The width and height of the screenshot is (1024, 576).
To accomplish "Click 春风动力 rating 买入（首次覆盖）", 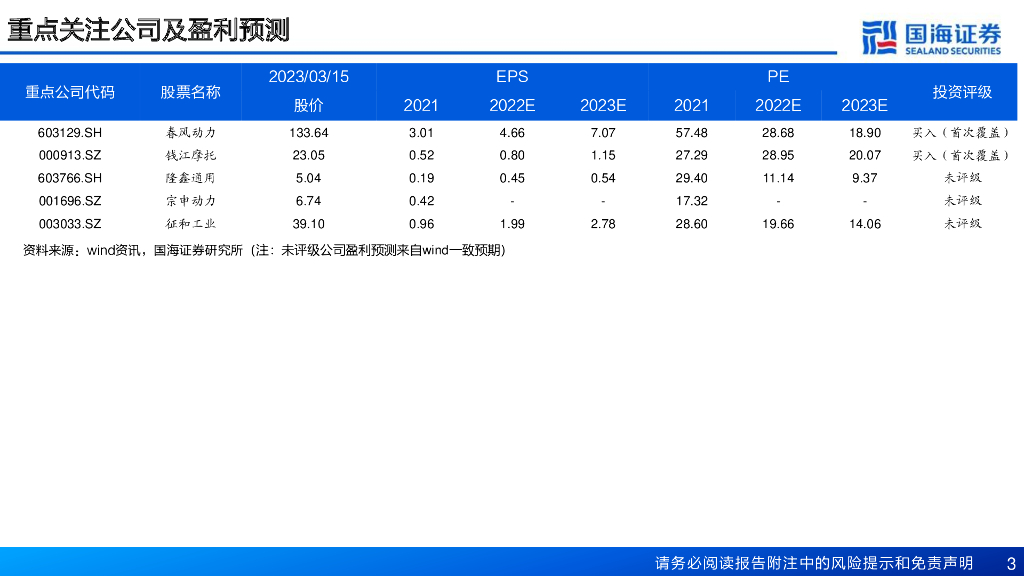I will 962,133.
